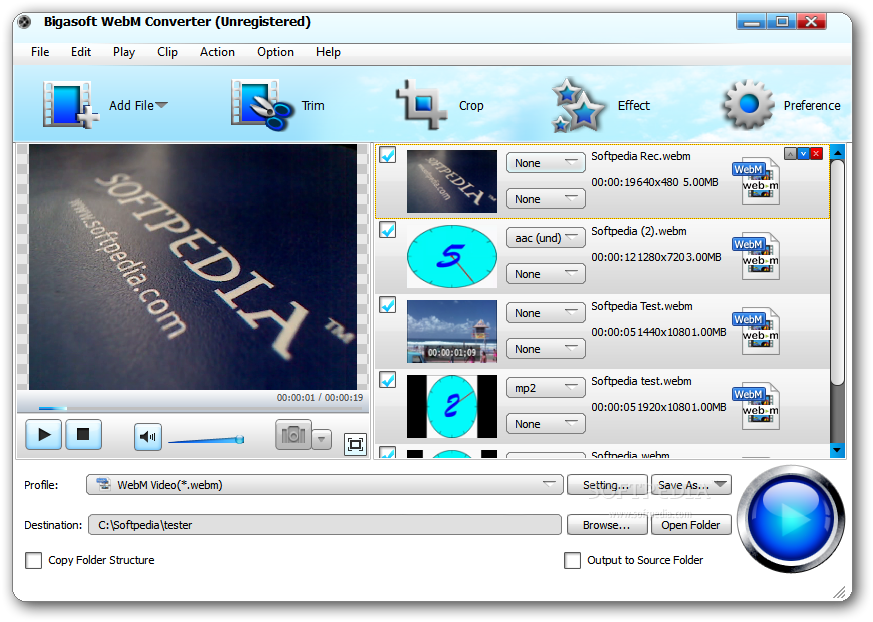Screen dimensions: 873x622
Task: Adjust the volume slider
Action: tap(206, 440)
